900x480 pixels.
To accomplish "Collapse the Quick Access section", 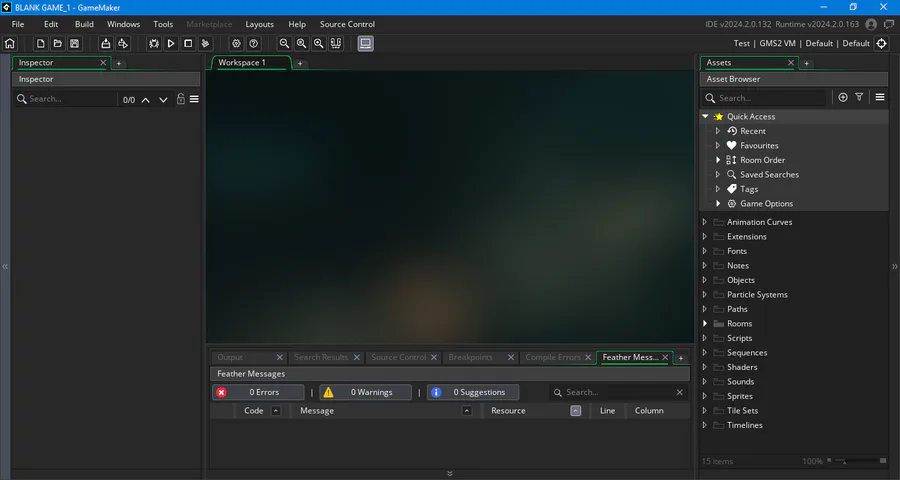I will (x=705, y=117).
